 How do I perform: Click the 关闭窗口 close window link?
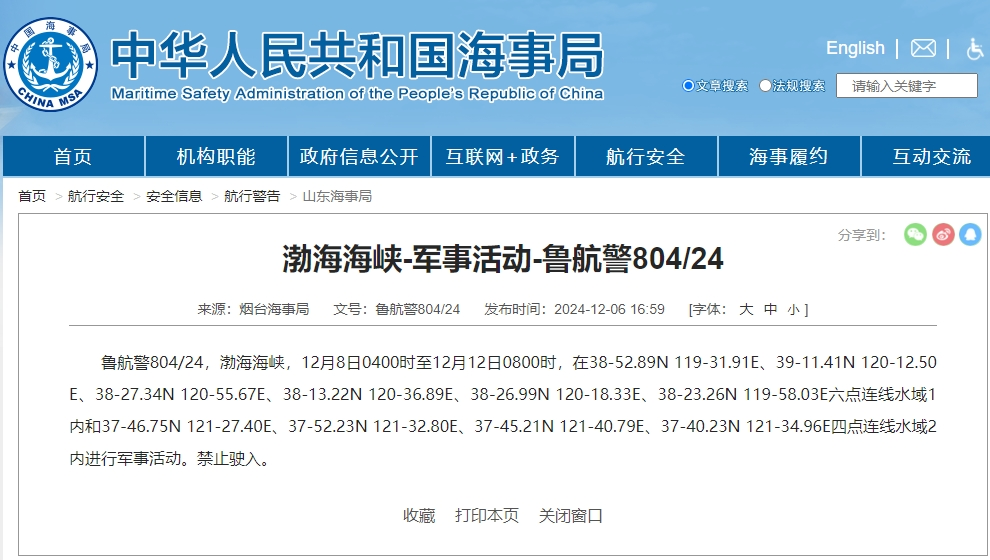tap(571, 516)
